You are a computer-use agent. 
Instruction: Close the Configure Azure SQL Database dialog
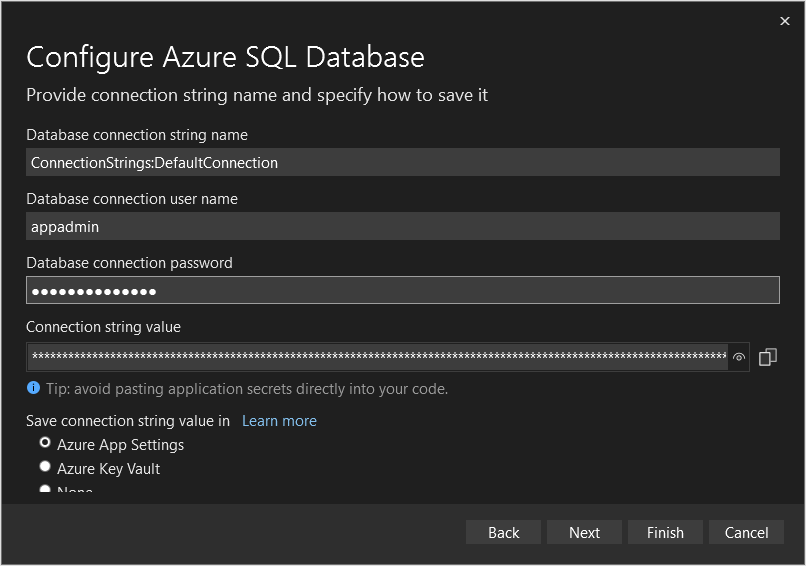(x=785, y=21)
